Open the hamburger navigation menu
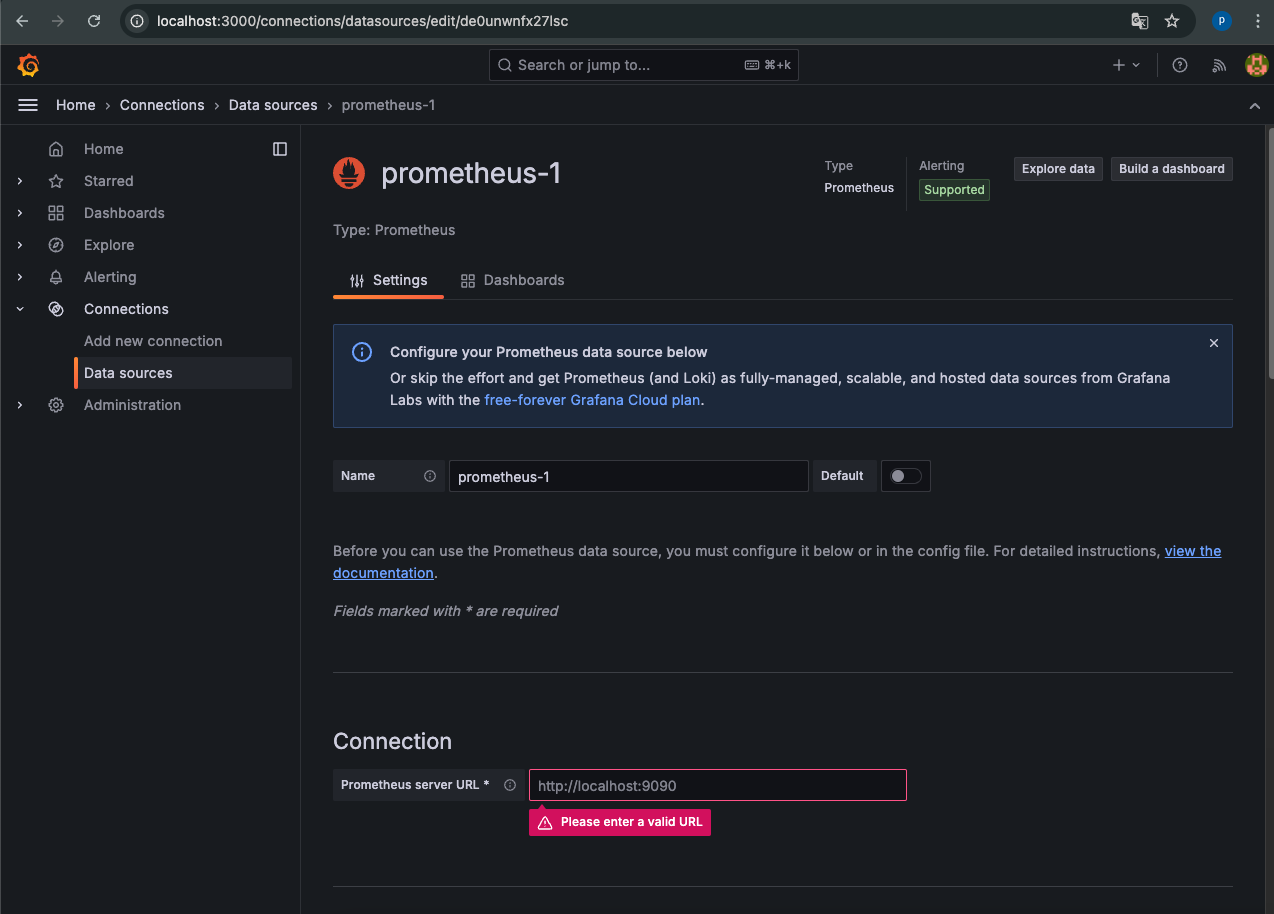 [x=28, y=105]
